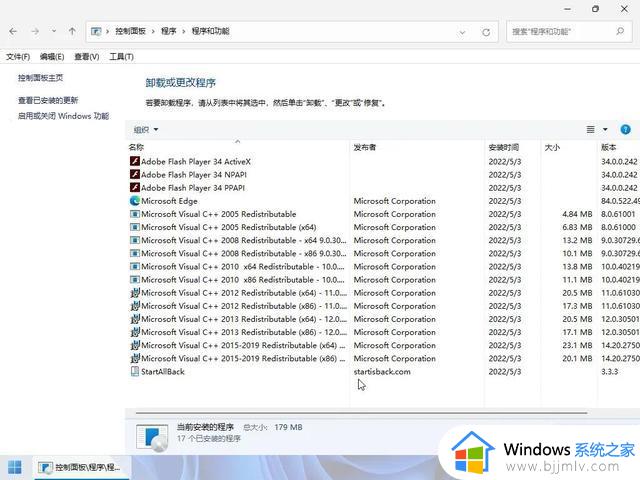This screenshot has height=480, width=640.
Task: Open recent locations dropdown arrow
Action: (x=54, y=31)
